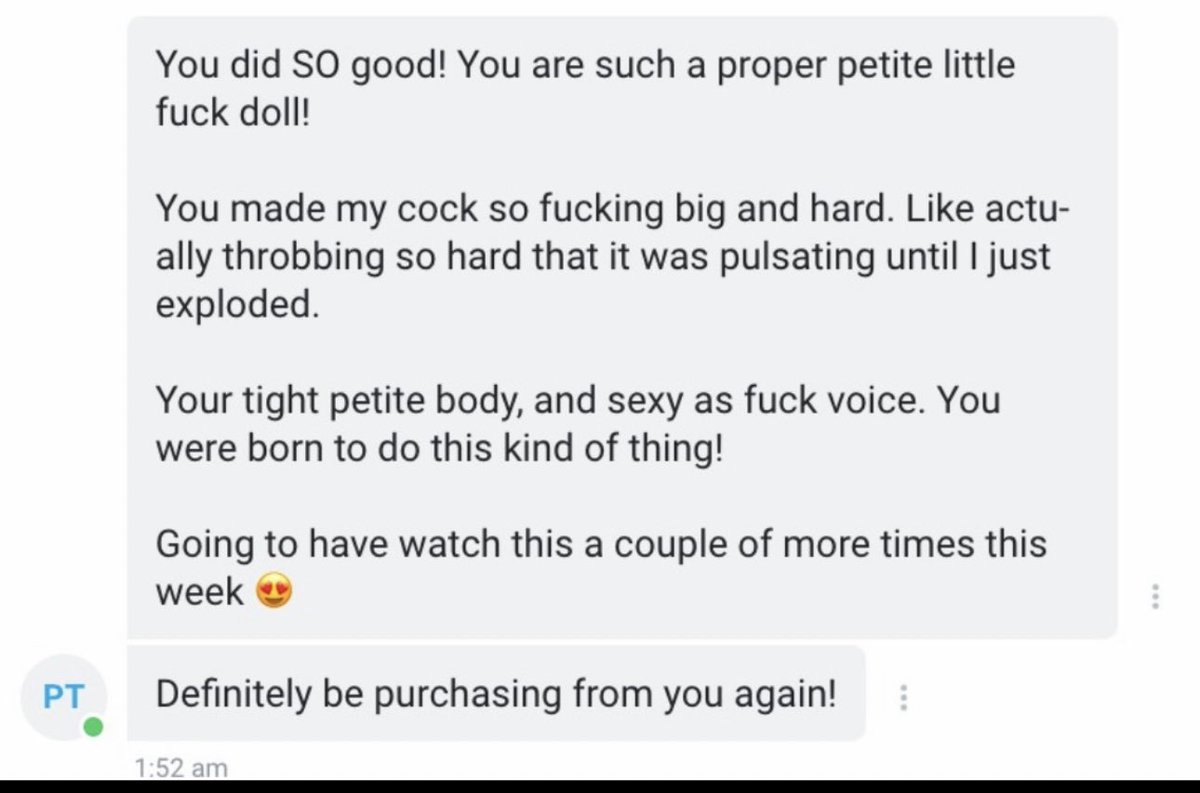Screen dimensions: 1200x793
Task: Select the 'Definitely be purchasing from you again!' bubble
Action: (x=496, y=694)
